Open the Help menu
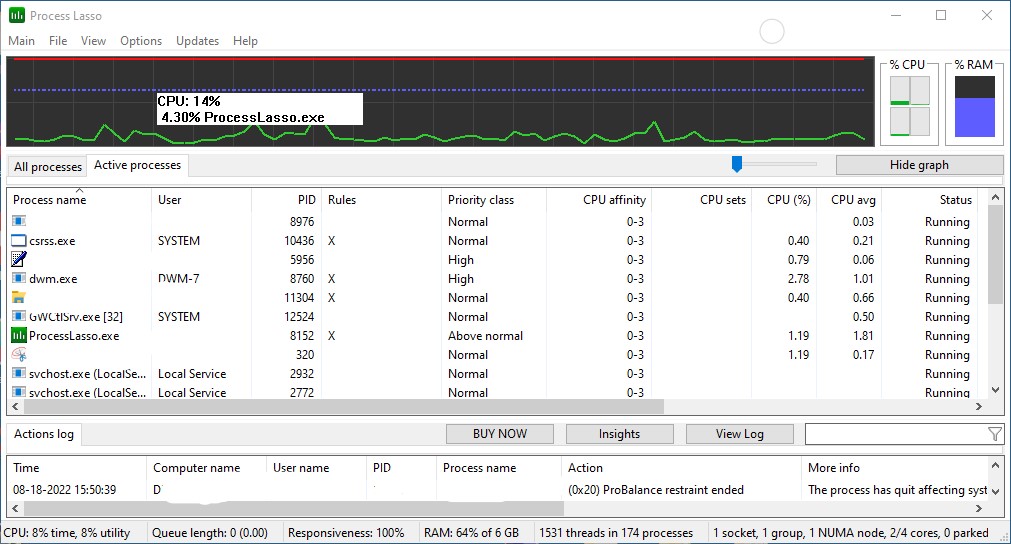 (x=245, y=41)
